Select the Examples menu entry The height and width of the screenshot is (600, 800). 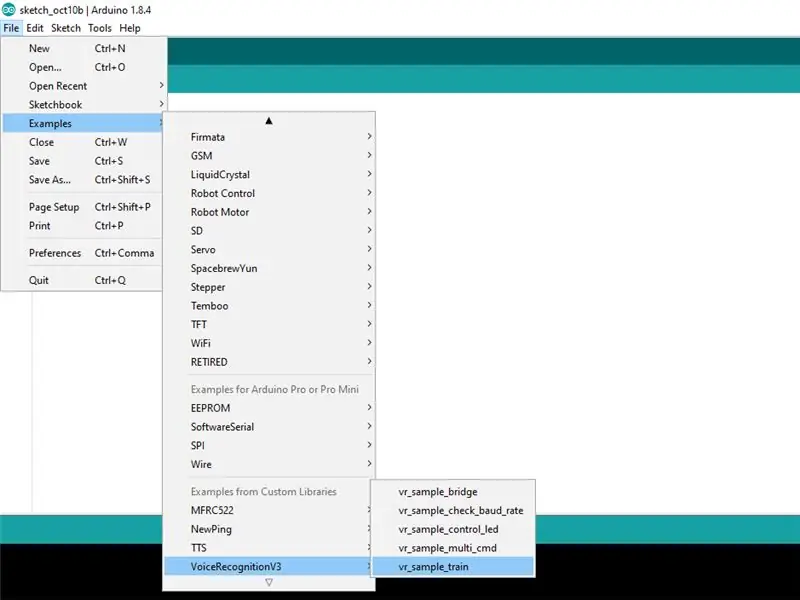pyautogui.click(x=84, y=123)
